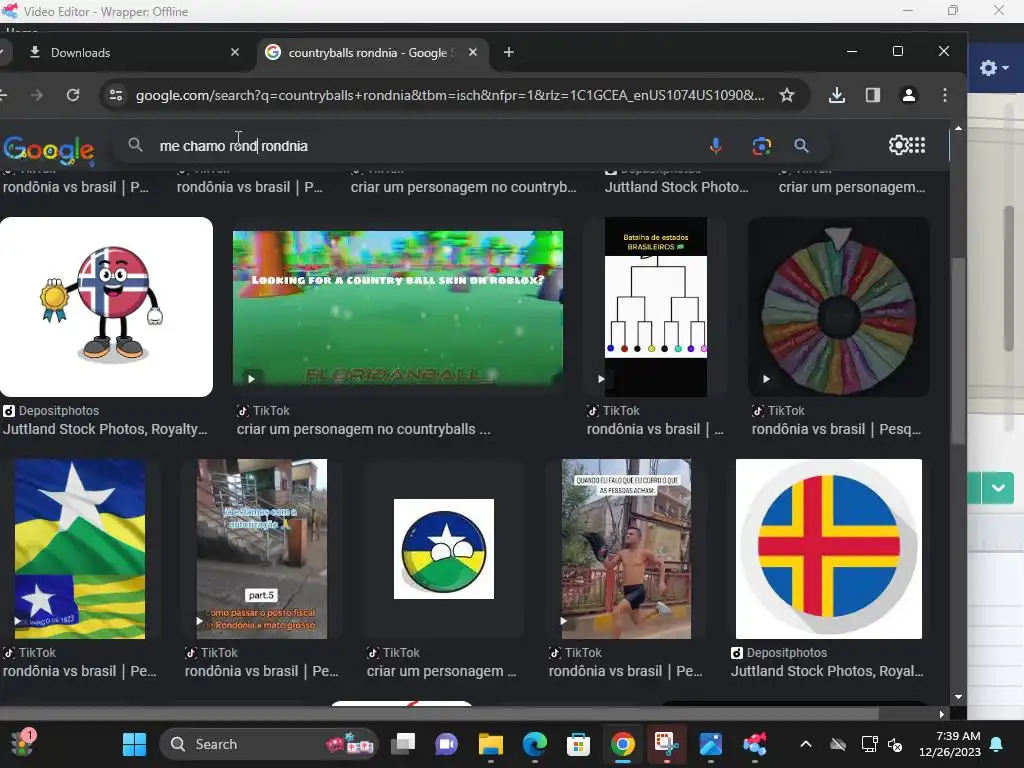1024x768 pixels.
Task: Click horizontal scrollbar right arrow
Action: coord(942,714)
